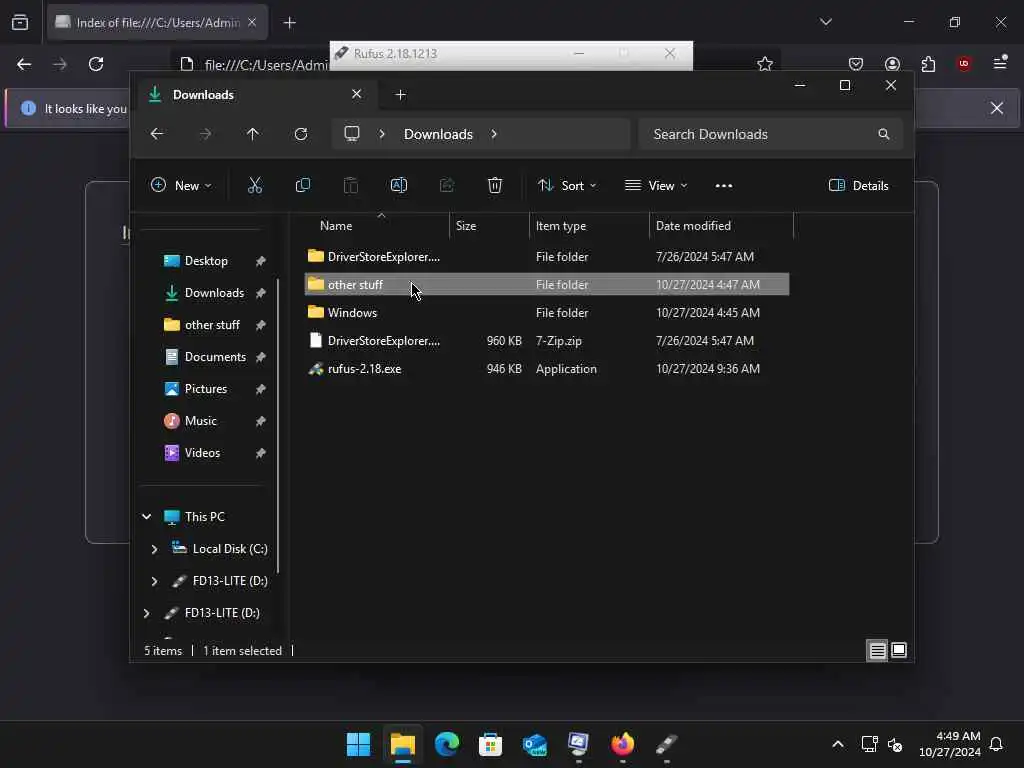Go up one folder level in Explorer
1024x768 pixels.
(253, 134)
